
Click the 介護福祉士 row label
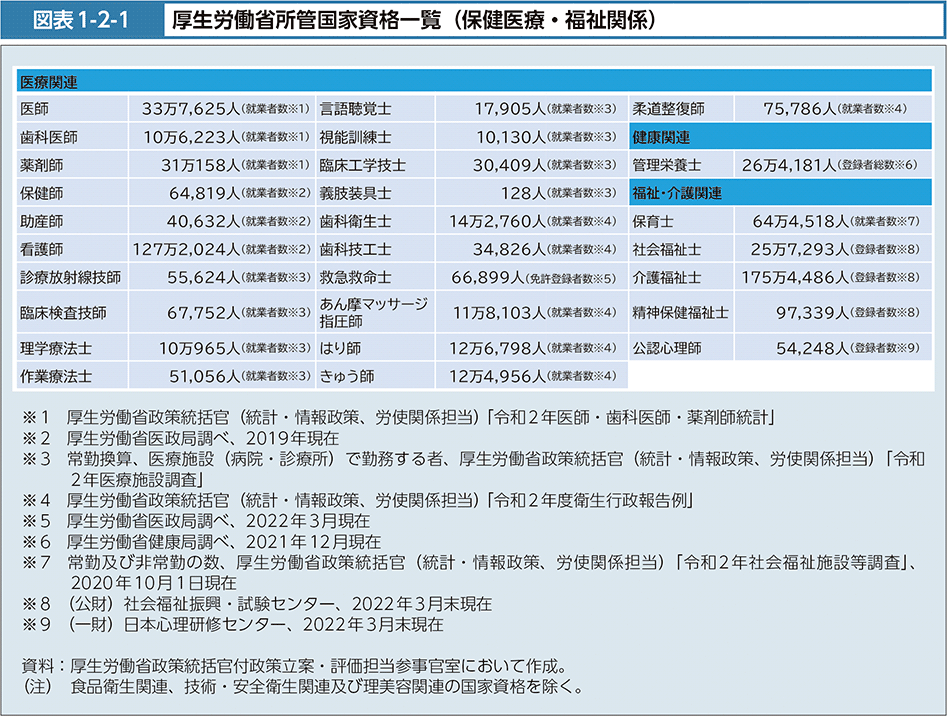click(668, 277)
